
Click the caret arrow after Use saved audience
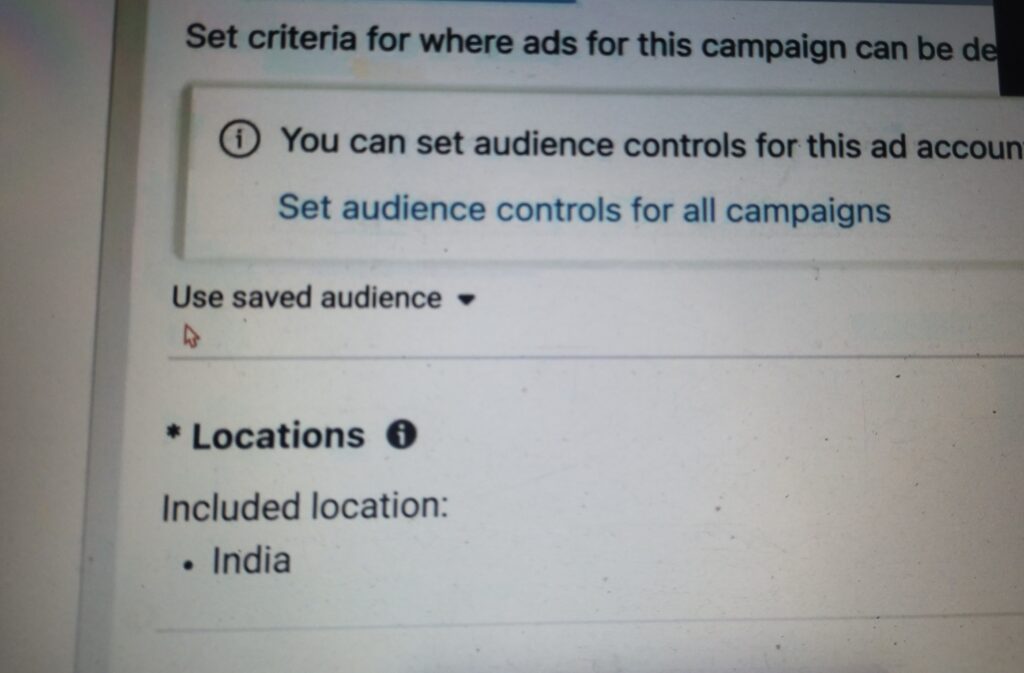(463, 299)
